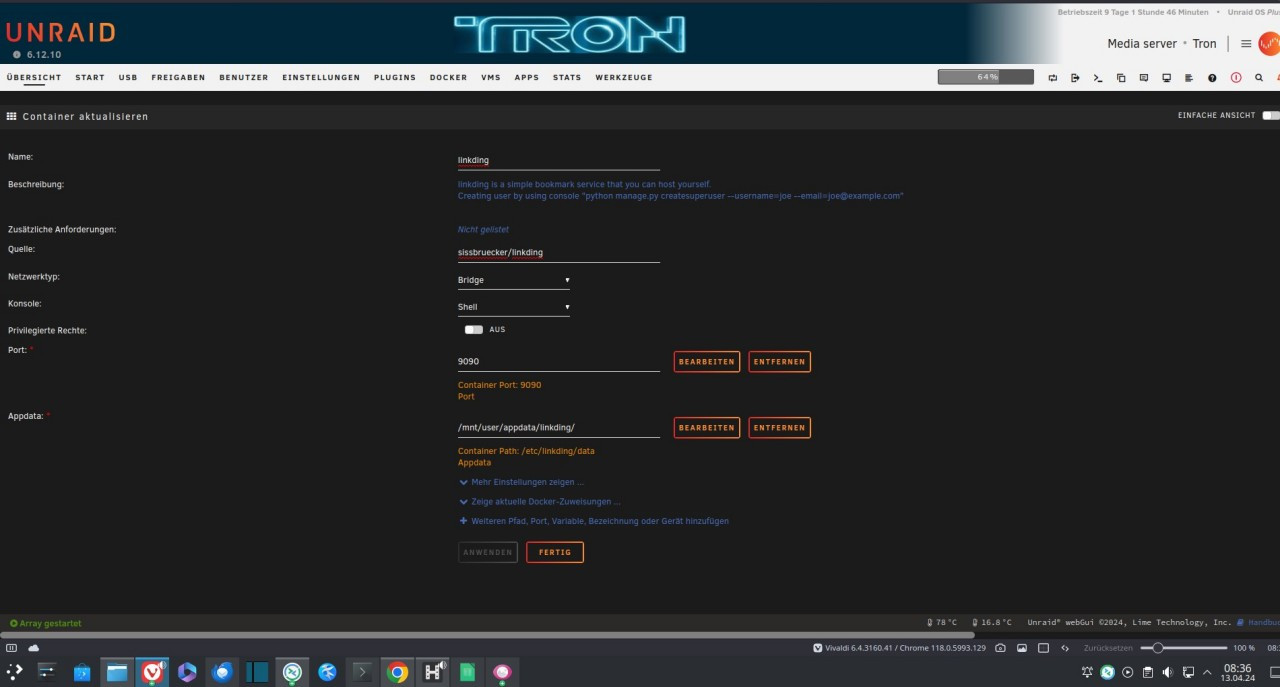
Task: Open the software store bag icon
Action: [x=82, y=672]
